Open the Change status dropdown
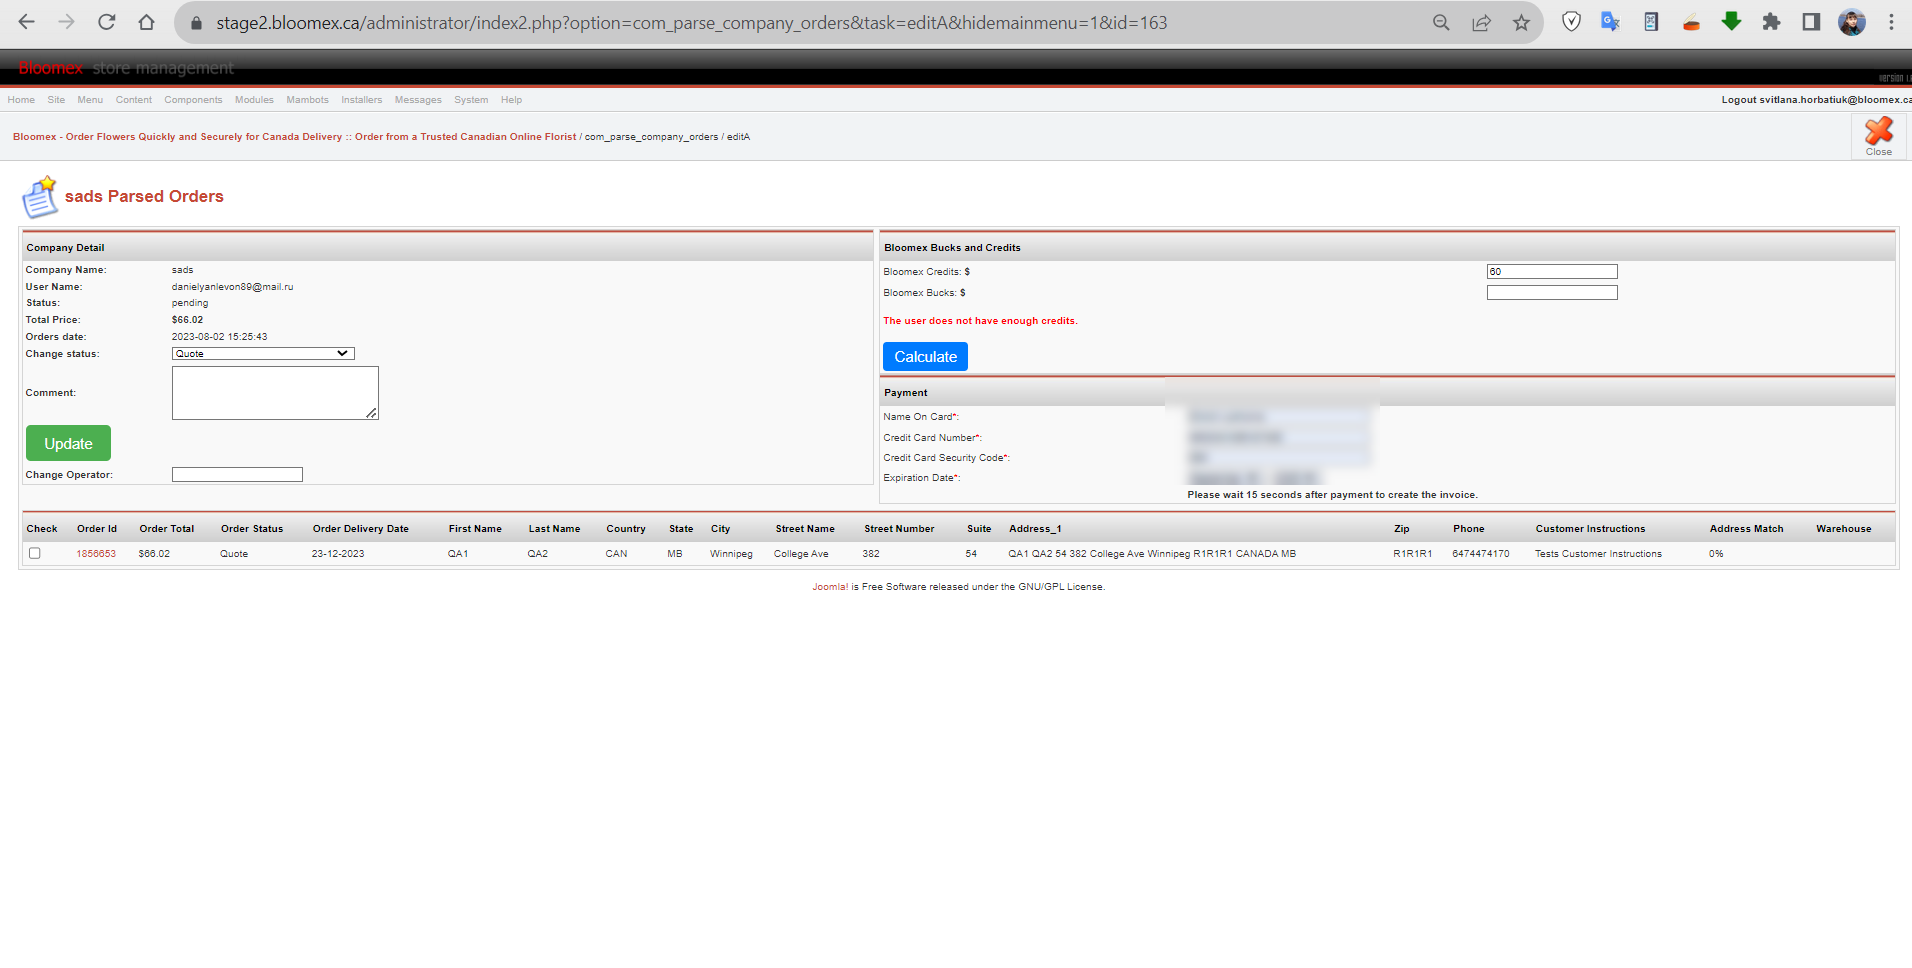This screenshot has width=1912, height=968. coord(263,353)
